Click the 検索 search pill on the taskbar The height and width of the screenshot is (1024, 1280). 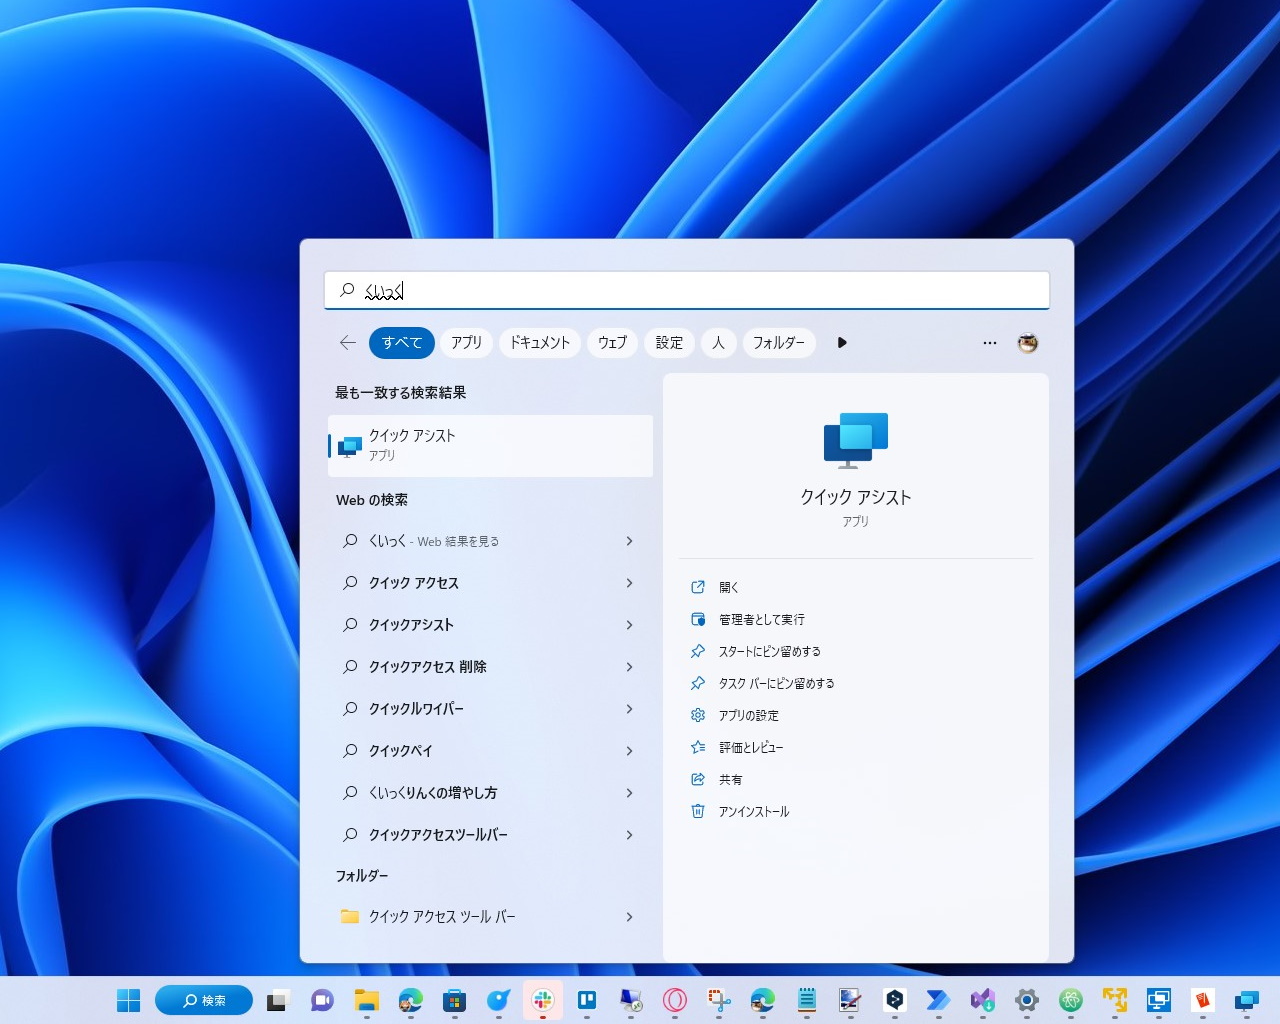click(203, 1000)
